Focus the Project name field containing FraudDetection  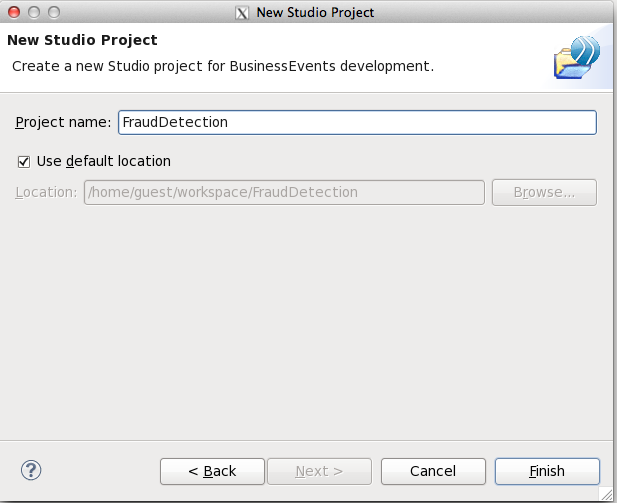[357, 122]
